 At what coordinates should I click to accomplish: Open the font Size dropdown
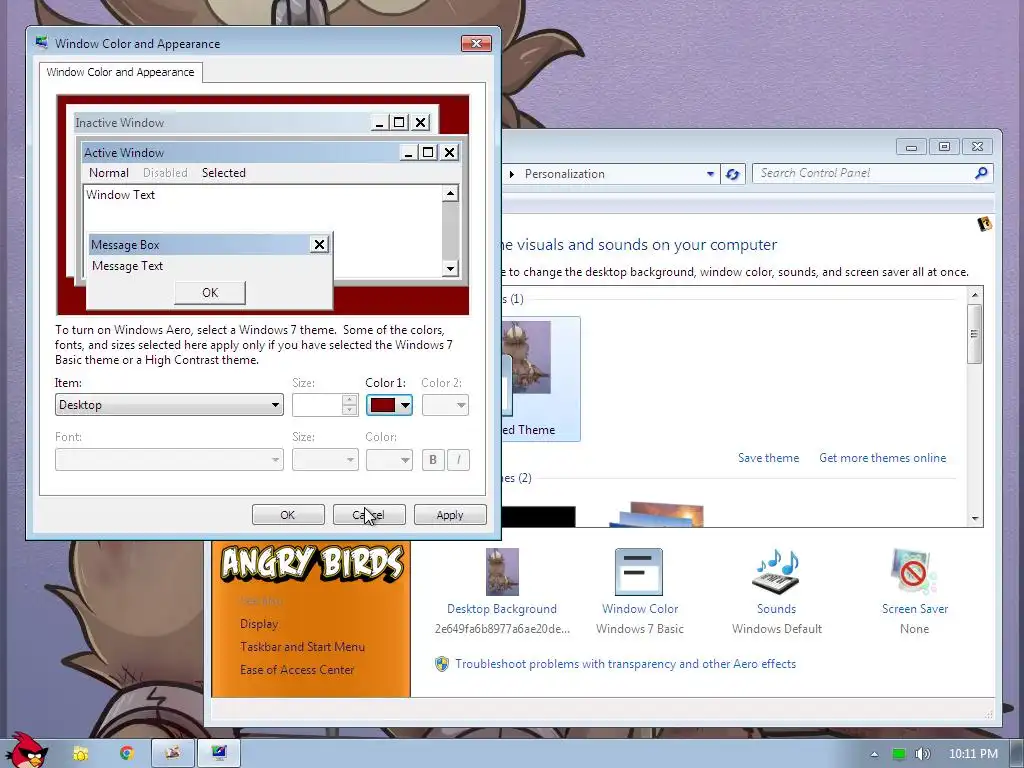pos(325,460)
